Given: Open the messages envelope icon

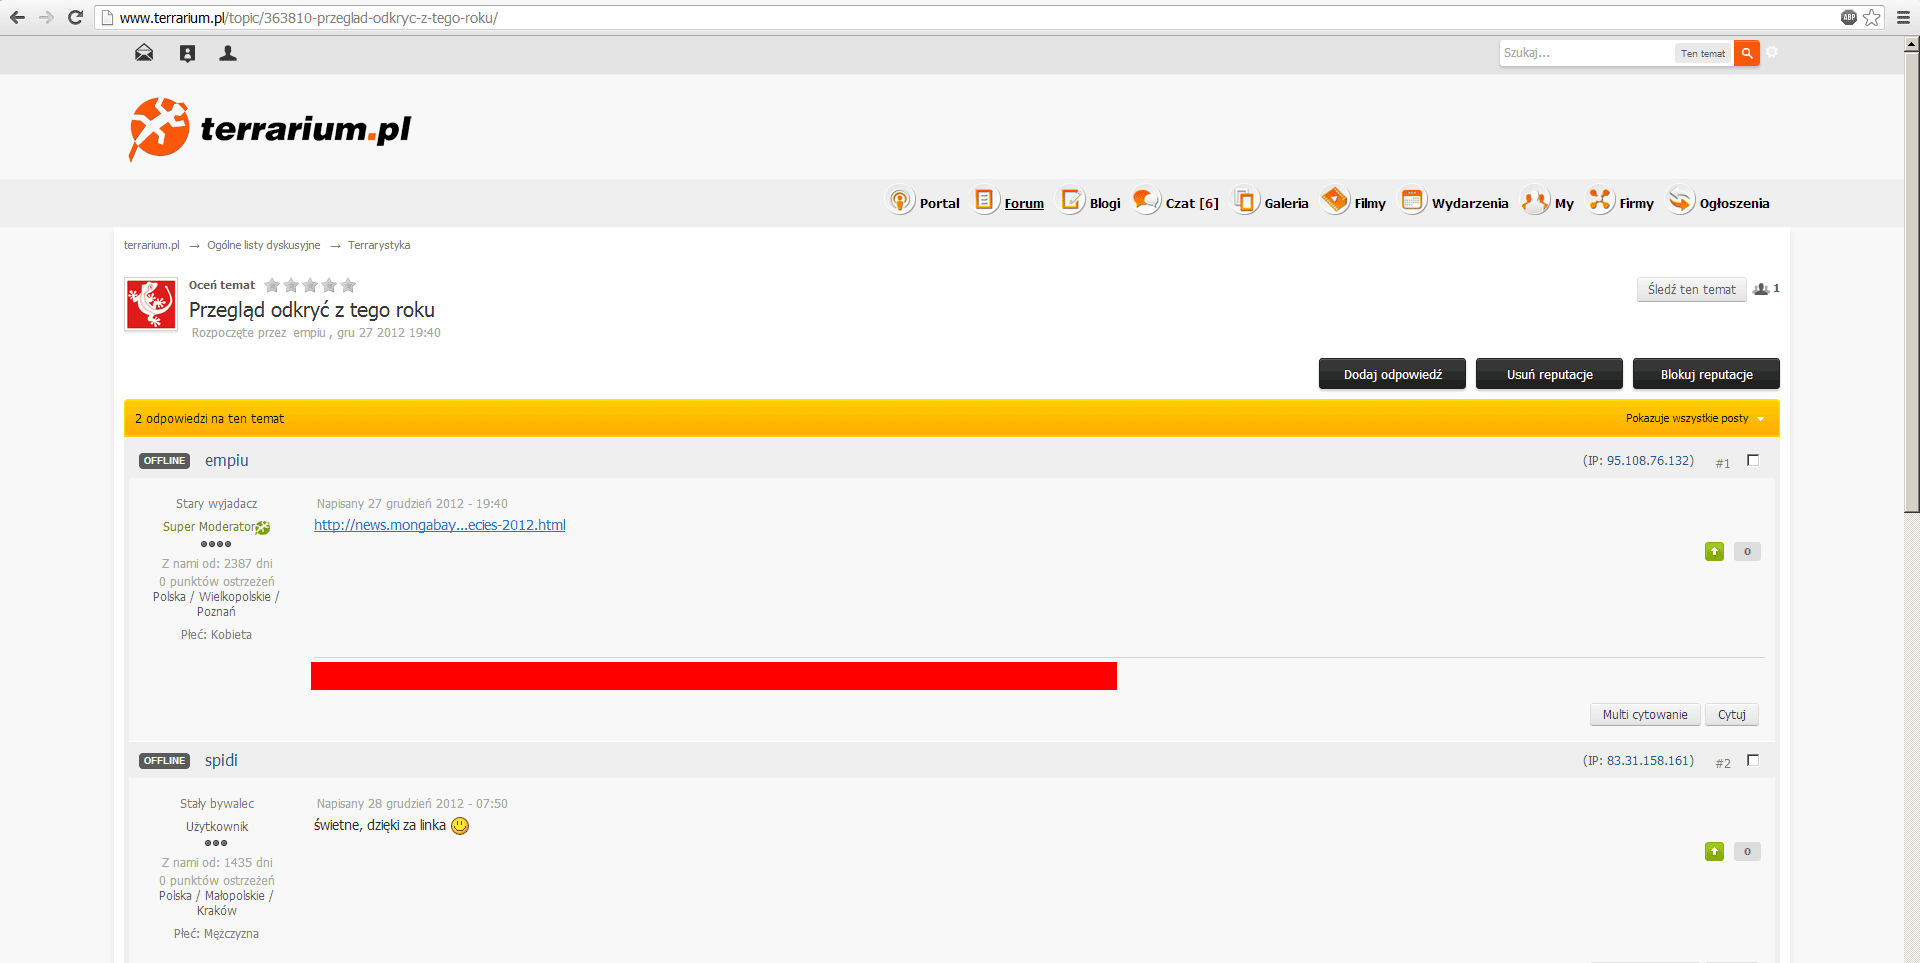Looking at the screenshot, I should [144, 53].
